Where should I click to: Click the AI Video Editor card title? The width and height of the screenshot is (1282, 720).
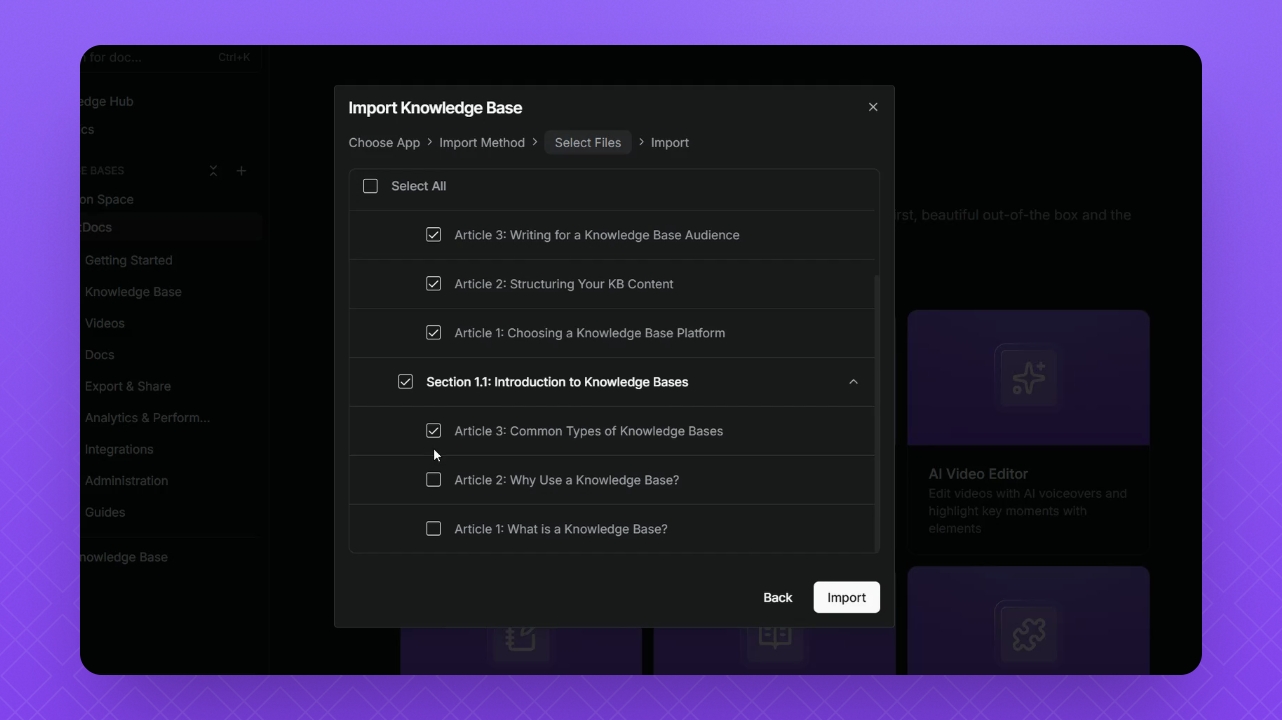pos(978,474)
